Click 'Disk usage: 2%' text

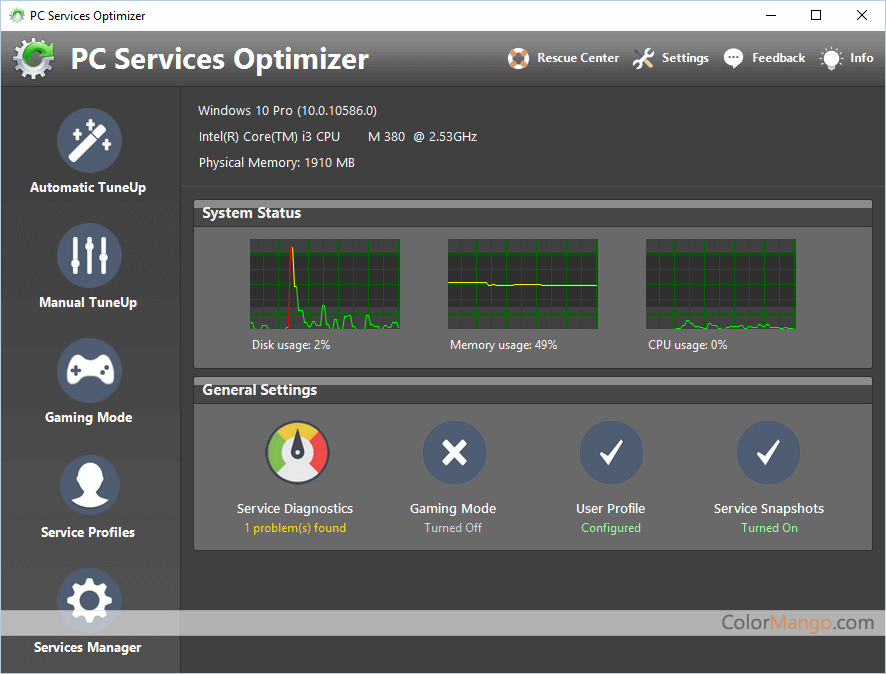coord(291,345)
